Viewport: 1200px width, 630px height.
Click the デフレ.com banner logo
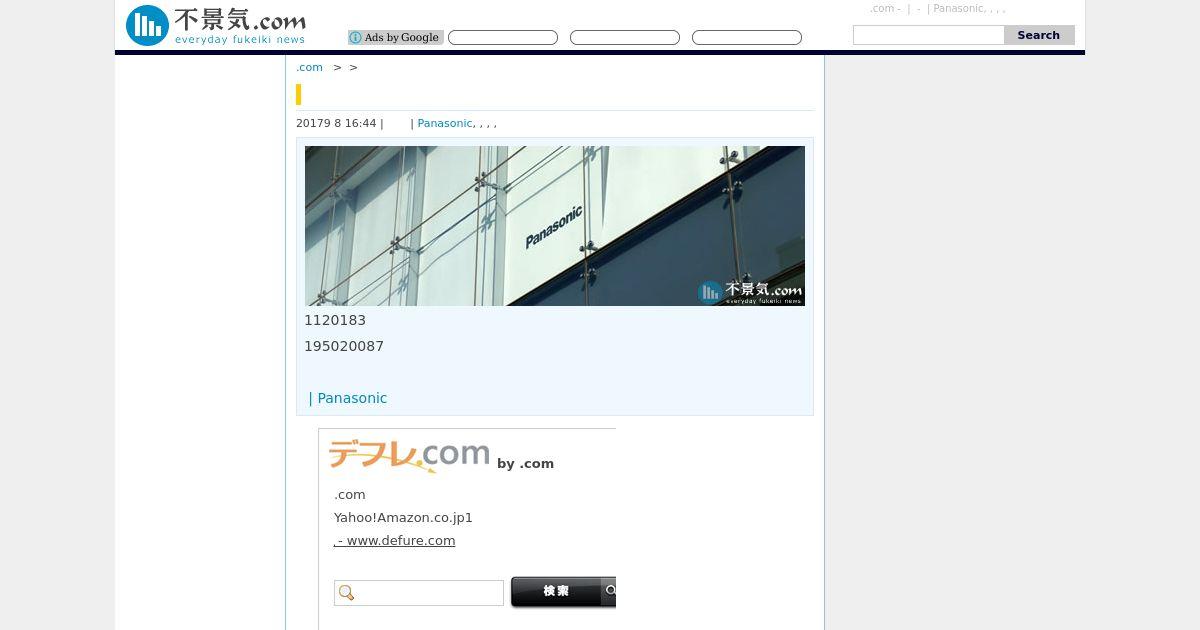pos(409,456)
